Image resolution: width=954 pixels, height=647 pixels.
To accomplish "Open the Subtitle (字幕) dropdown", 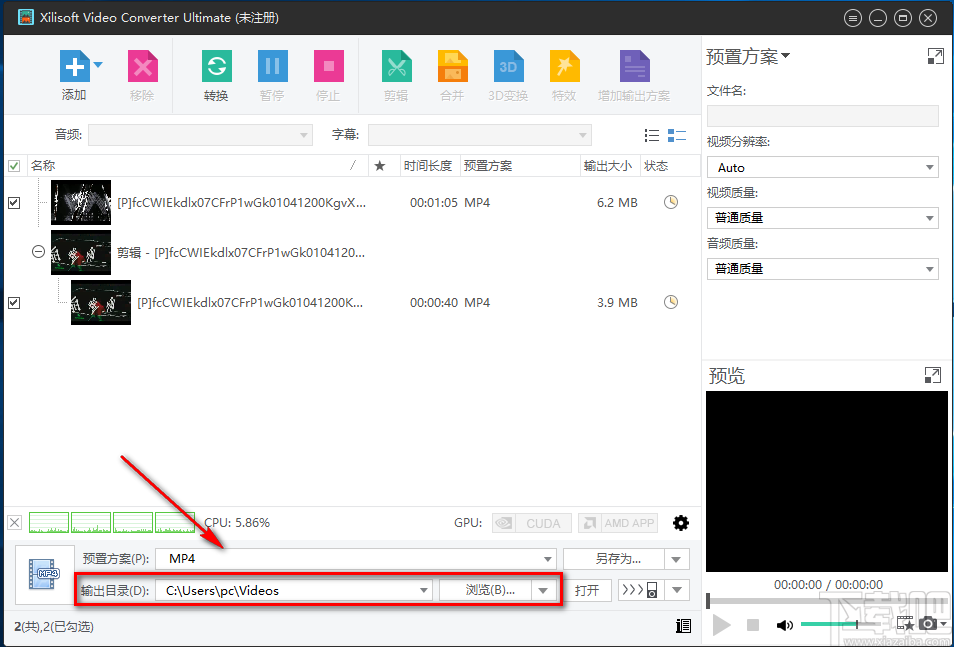I will coord(479,135).
